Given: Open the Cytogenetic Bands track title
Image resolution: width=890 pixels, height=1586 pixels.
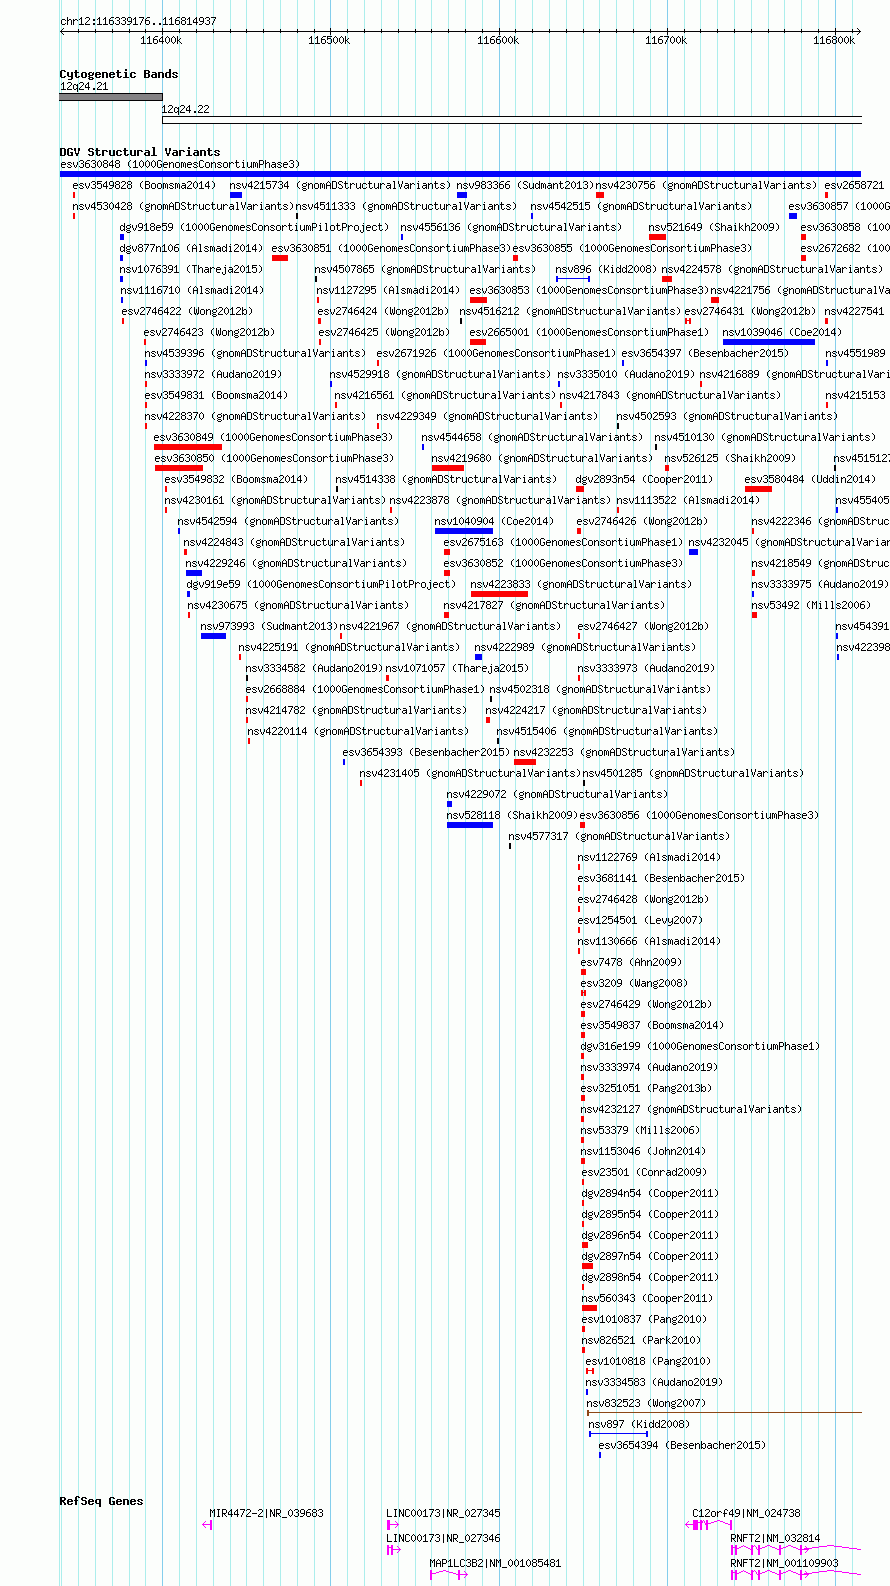Looking at the screenshot, I should click(x=119, y=74).
